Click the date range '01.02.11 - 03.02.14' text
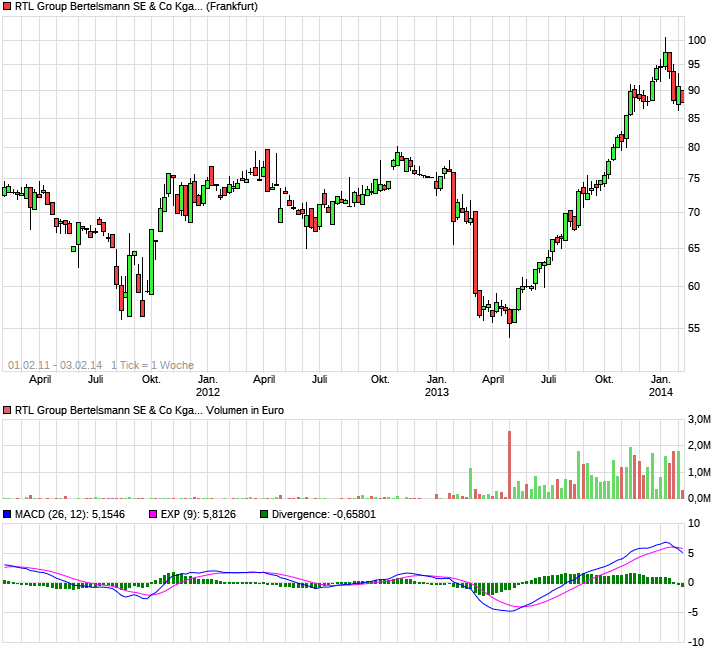The image size is (726, 652). coord(55,365)
